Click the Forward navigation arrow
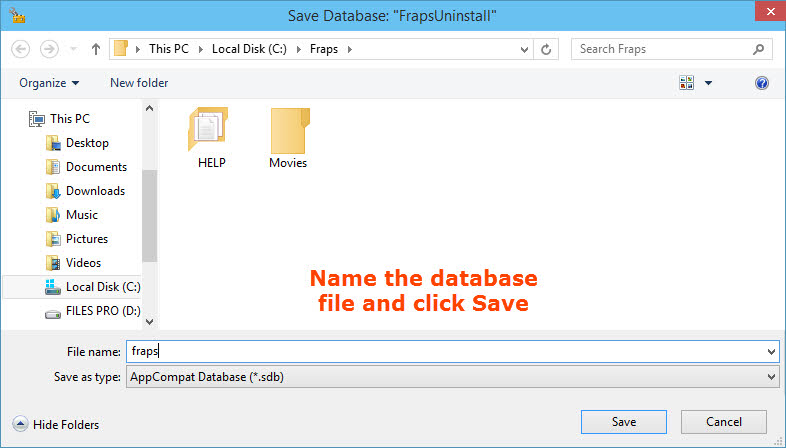Viewport: 786px width, 448px height. click(x=49, y=49)
